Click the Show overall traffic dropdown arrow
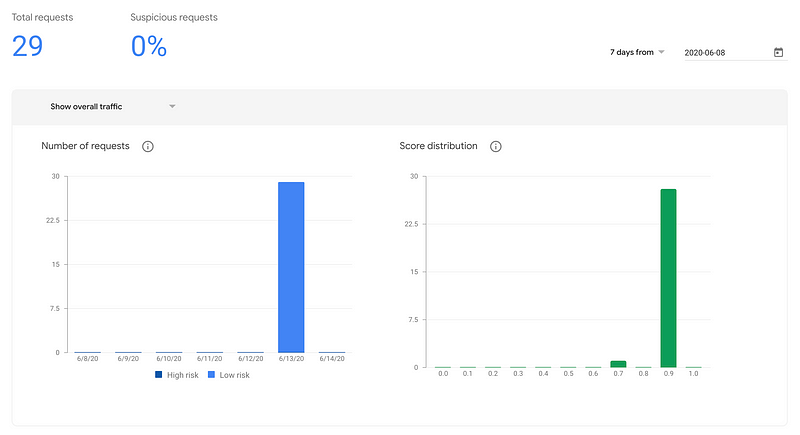The image size is (800, 435). coord(172,107)
